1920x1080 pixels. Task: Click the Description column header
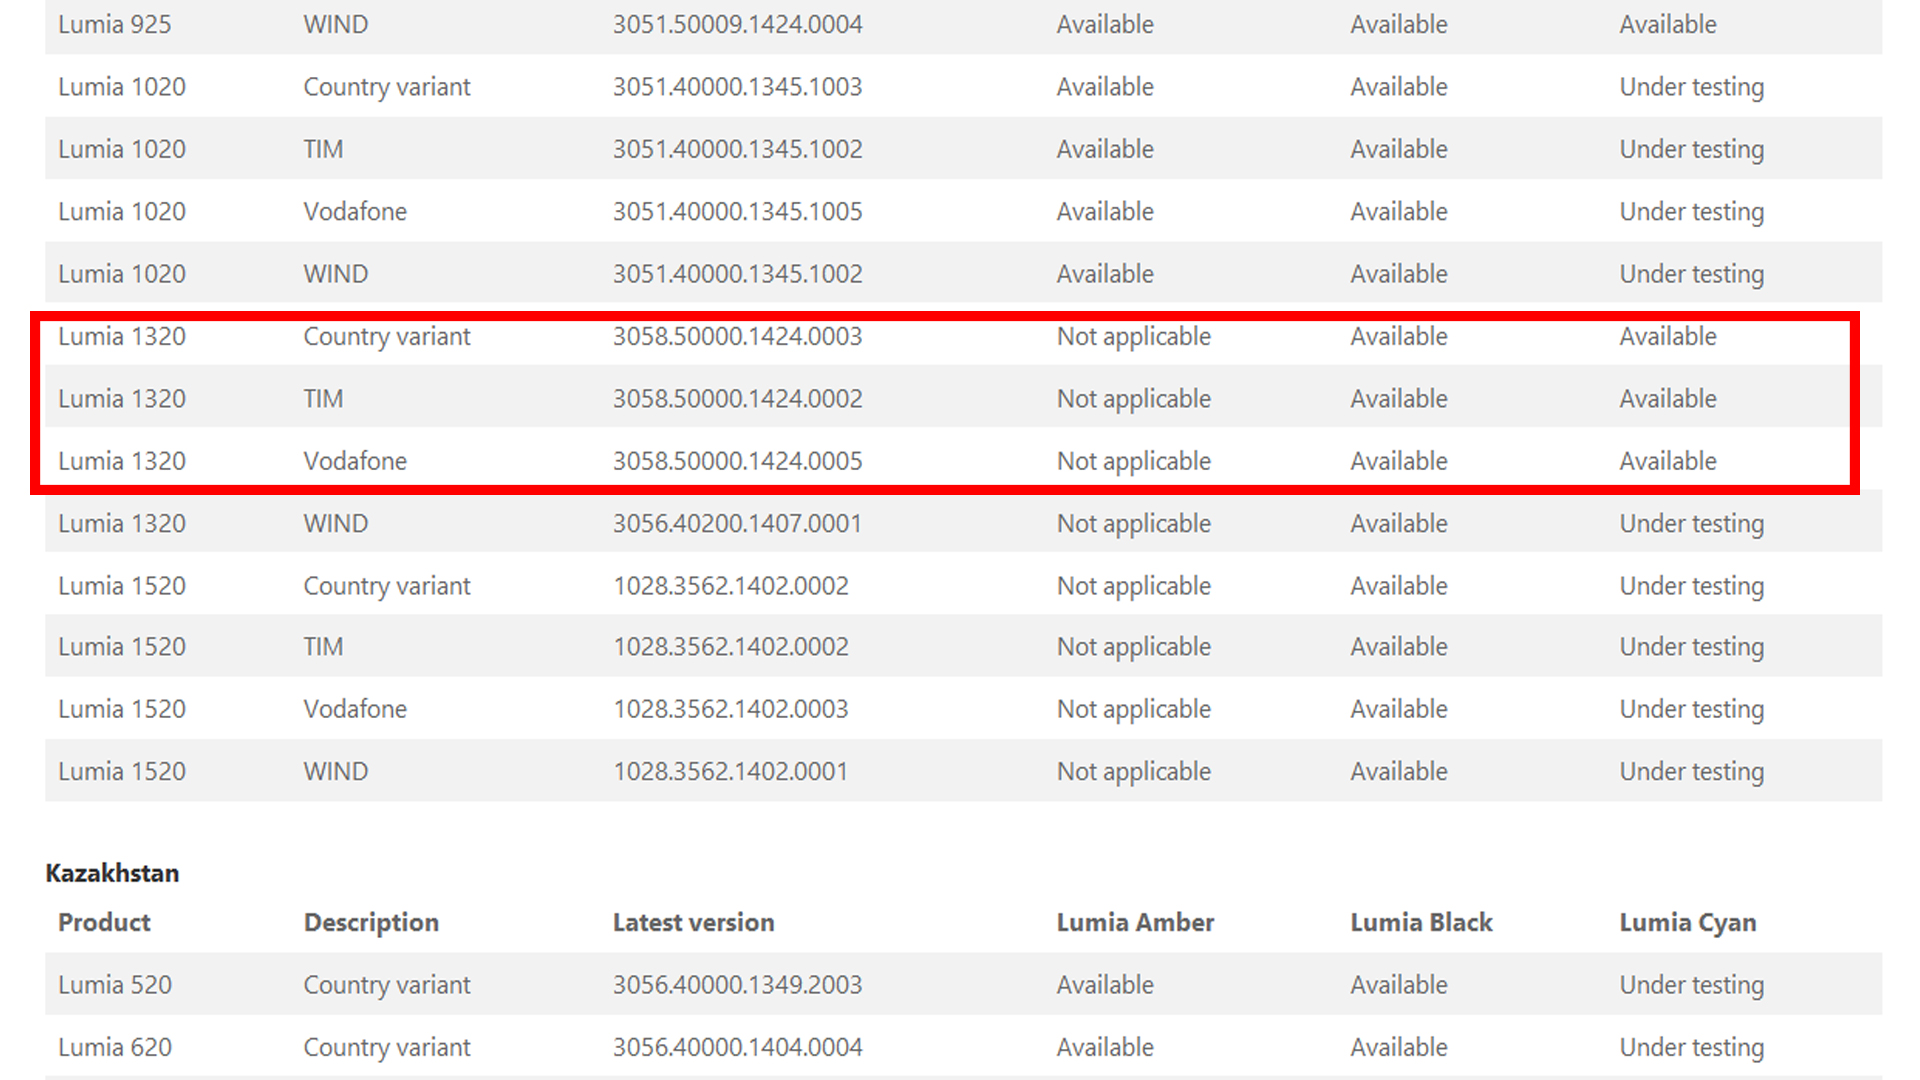pos(371,922)
